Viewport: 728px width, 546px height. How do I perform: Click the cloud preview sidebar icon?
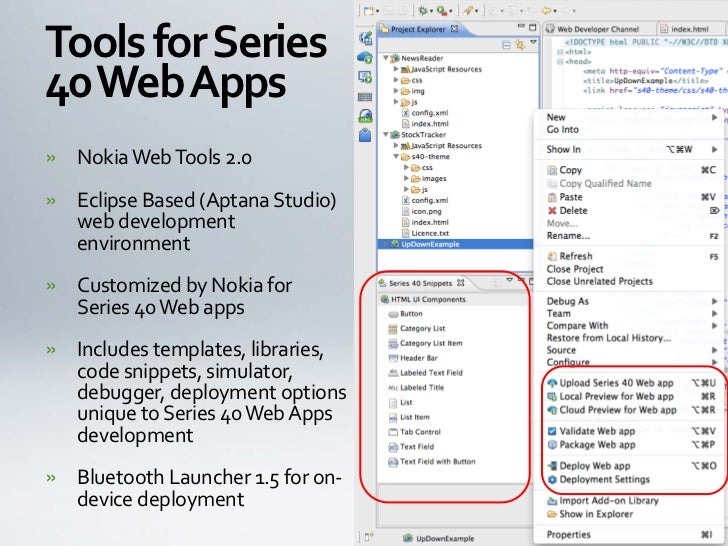[365, 58]
